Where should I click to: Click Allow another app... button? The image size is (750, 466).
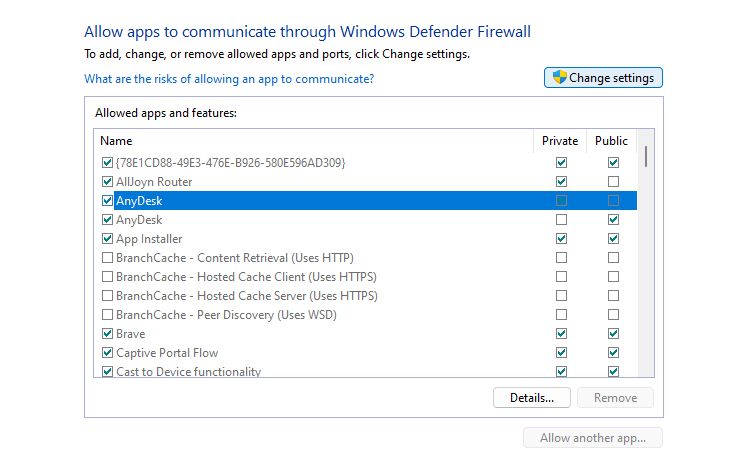pyautogui.click(x=592, y=438)
